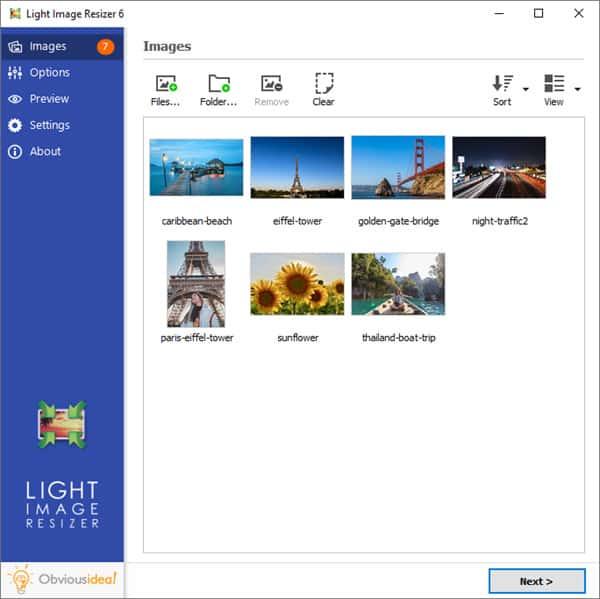Pick the sunflower thumbnail
The width and height of the screenshot is (600, 599).
[297, 284]
